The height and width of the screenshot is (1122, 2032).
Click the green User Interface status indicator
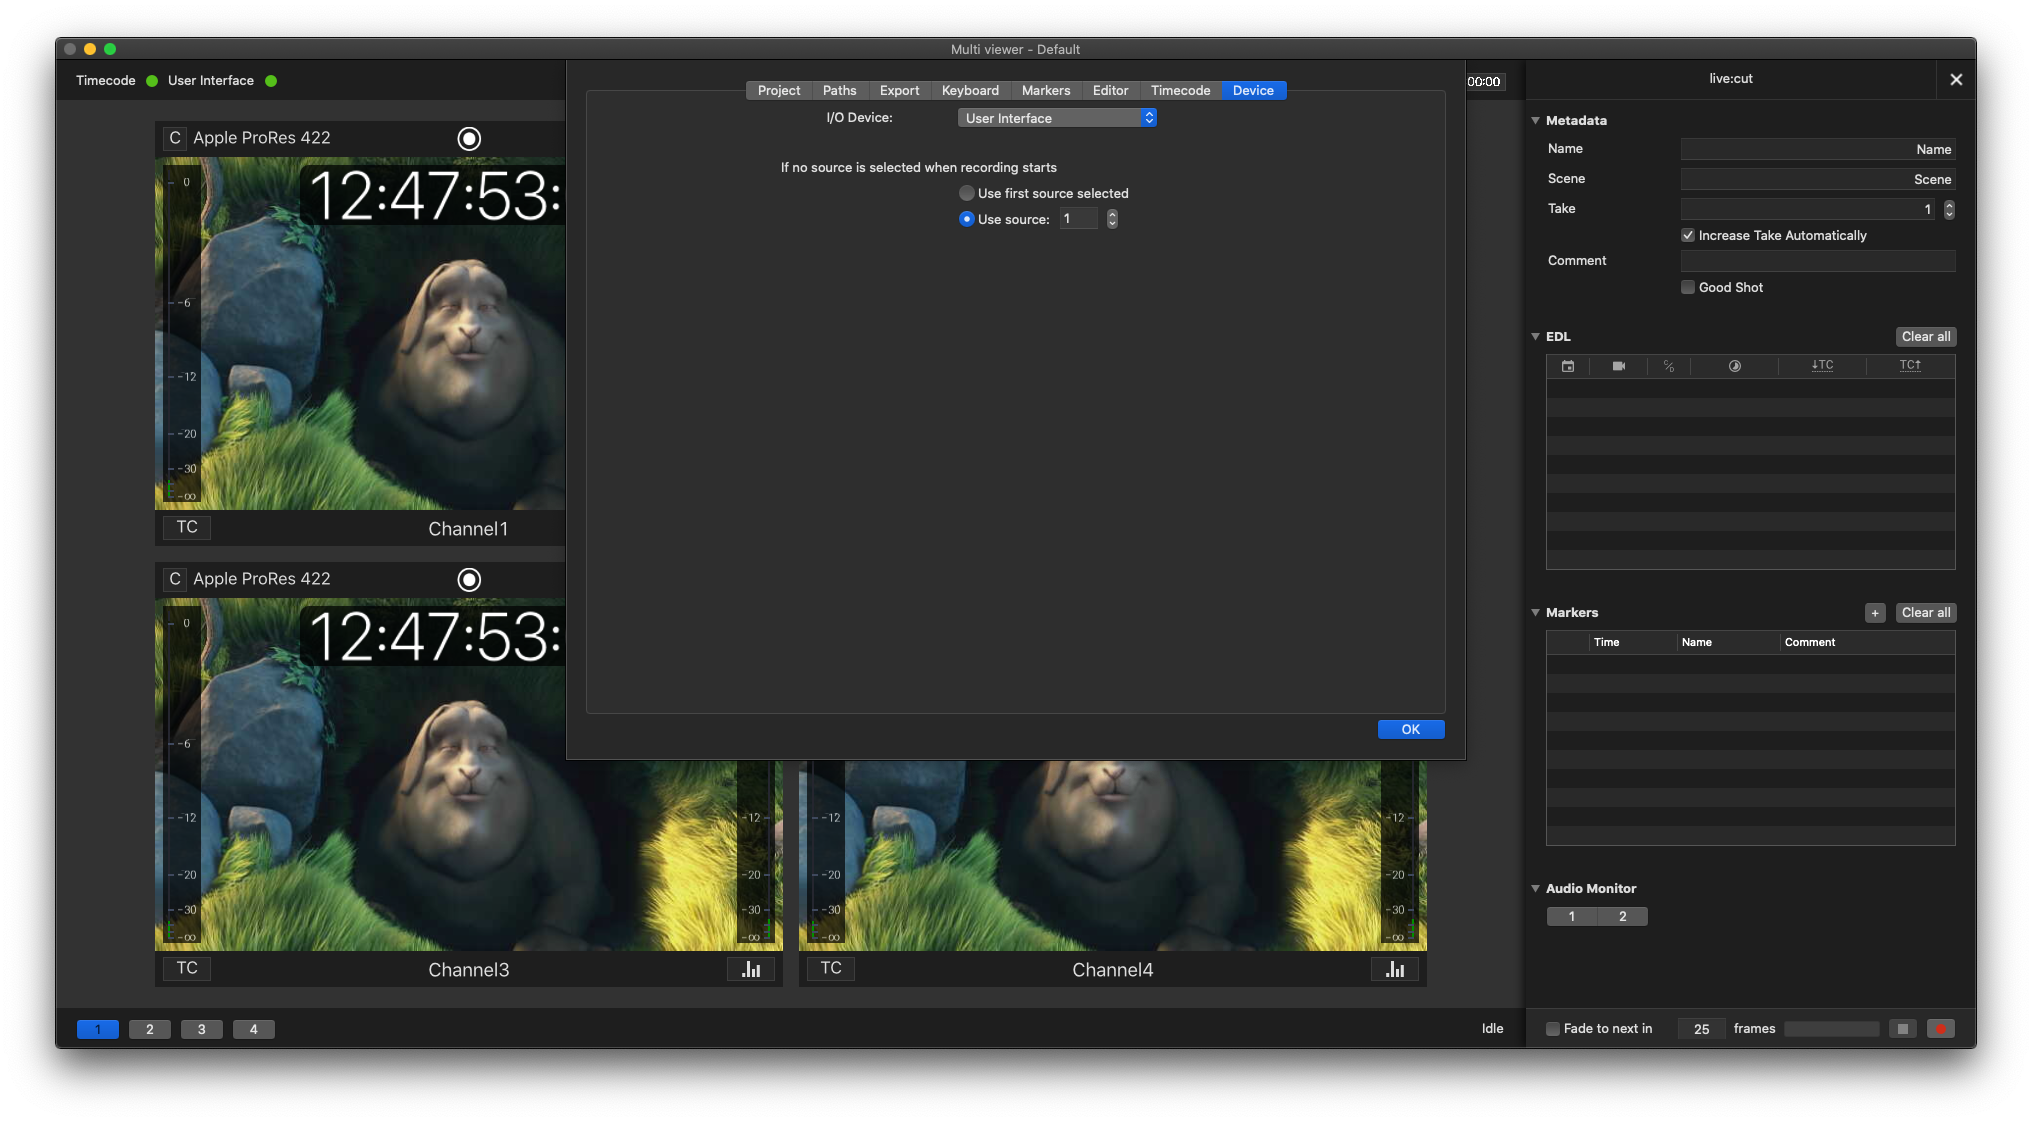click(x=271, y=81)
